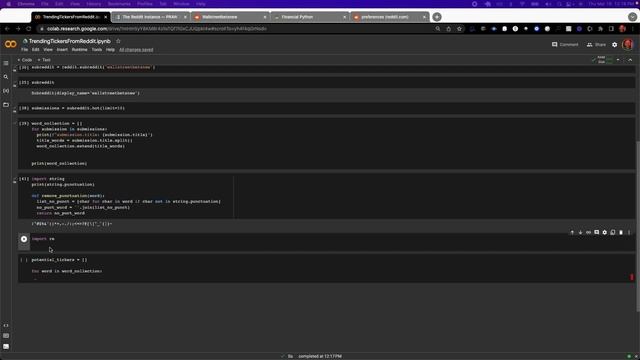
Task: Open the Edit menu in Colab
Action: tap(36, 50)
